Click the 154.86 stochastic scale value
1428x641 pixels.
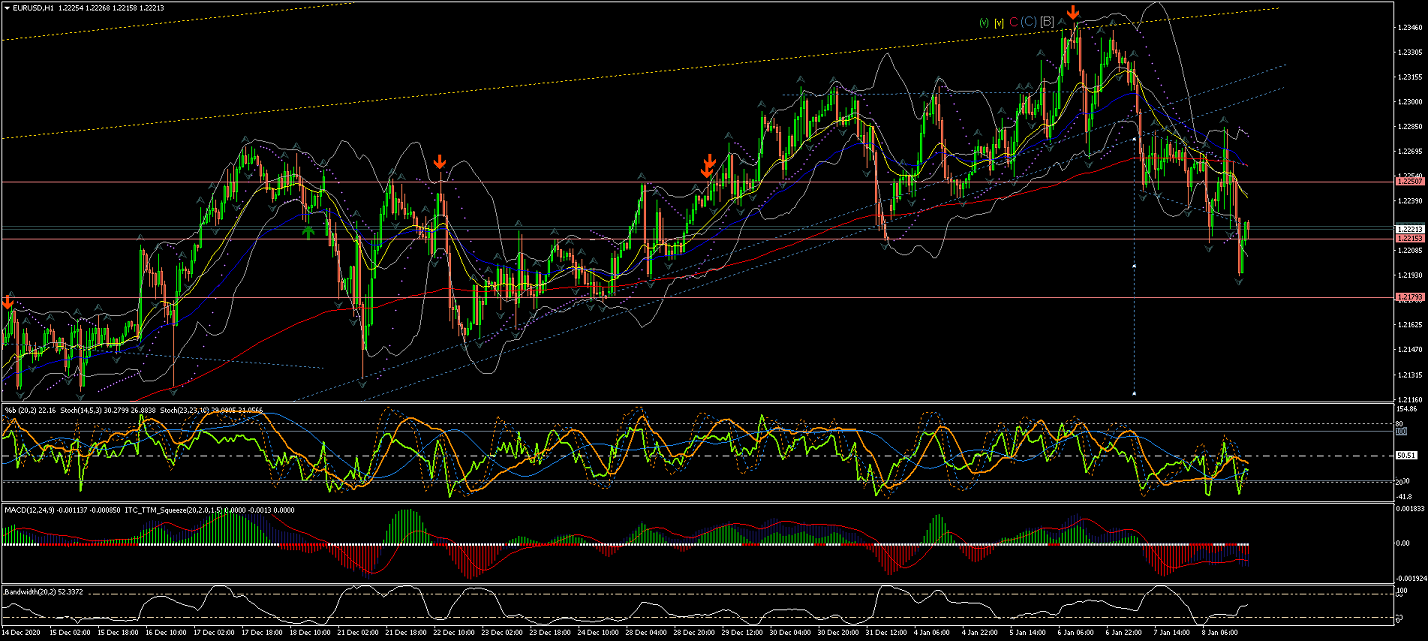click(x=1408, y=409)
